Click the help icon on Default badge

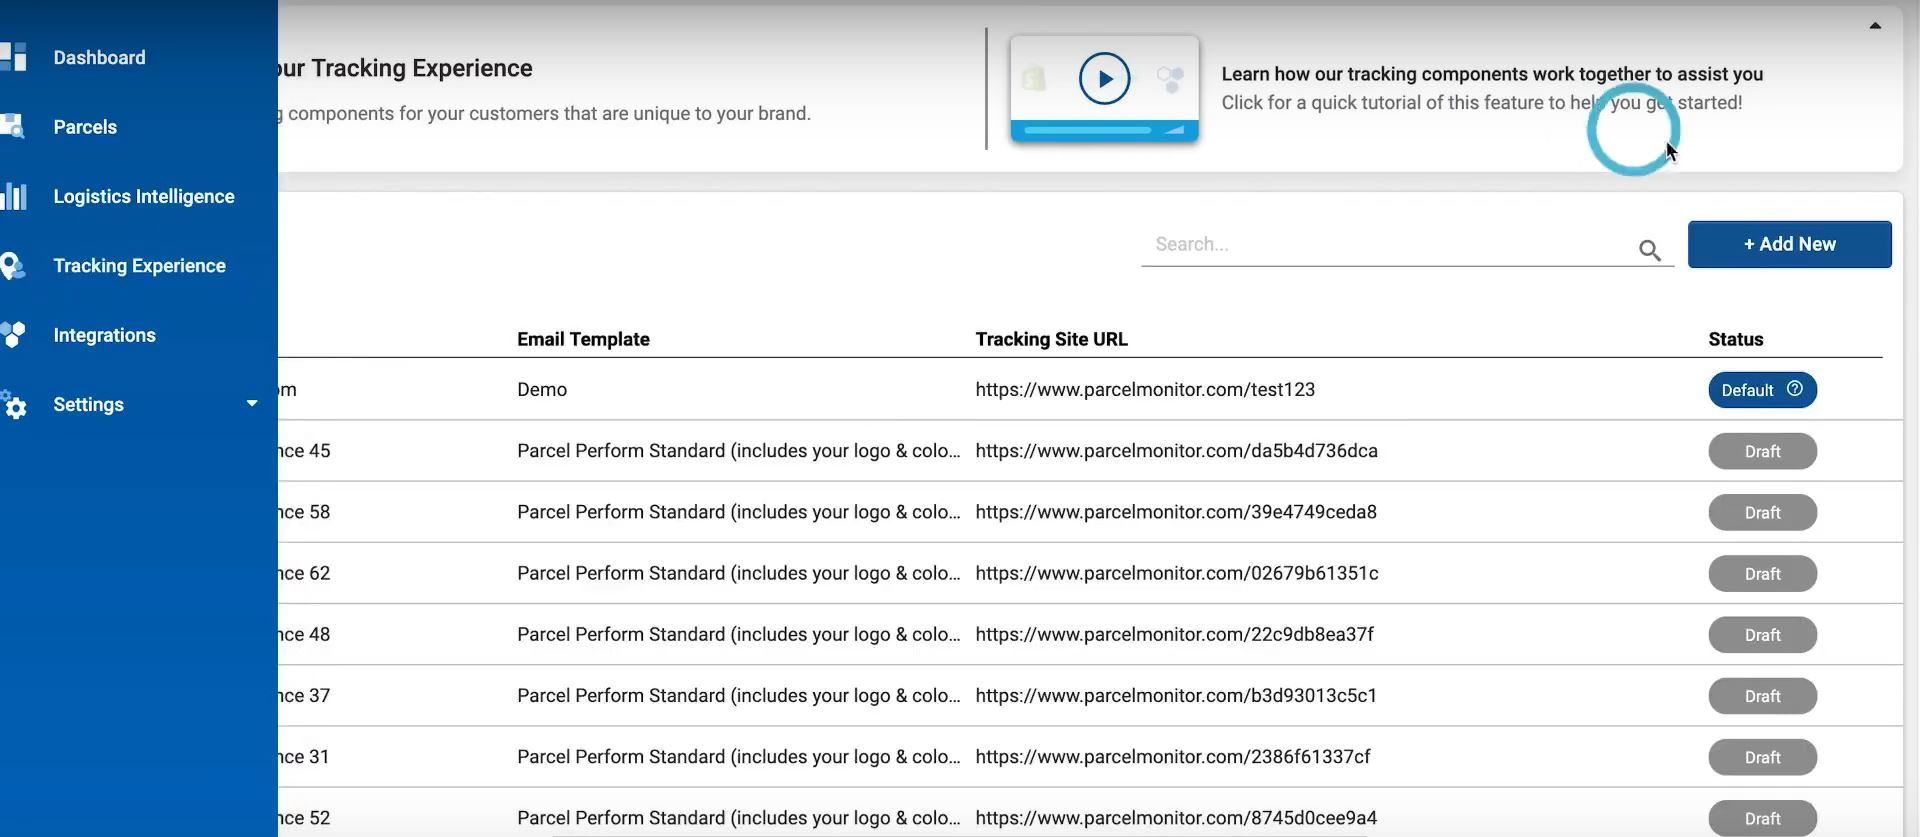pos(1795,389)
